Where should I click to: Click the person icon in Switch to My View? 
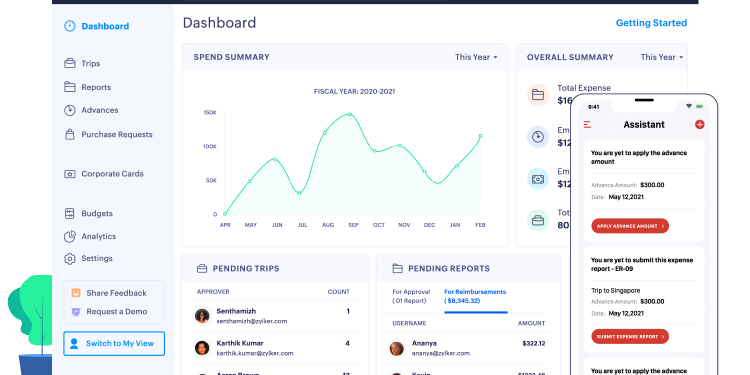pyautogui.click(x=74, y=343)
